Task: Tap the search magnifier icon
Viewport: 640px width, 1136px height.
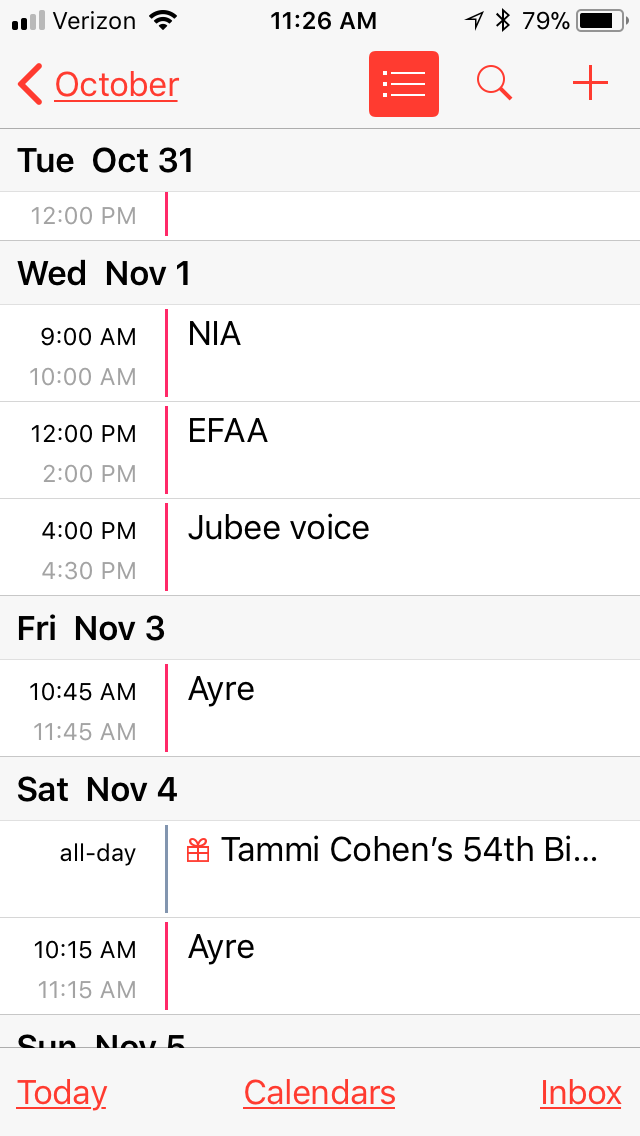Action: 494,84
